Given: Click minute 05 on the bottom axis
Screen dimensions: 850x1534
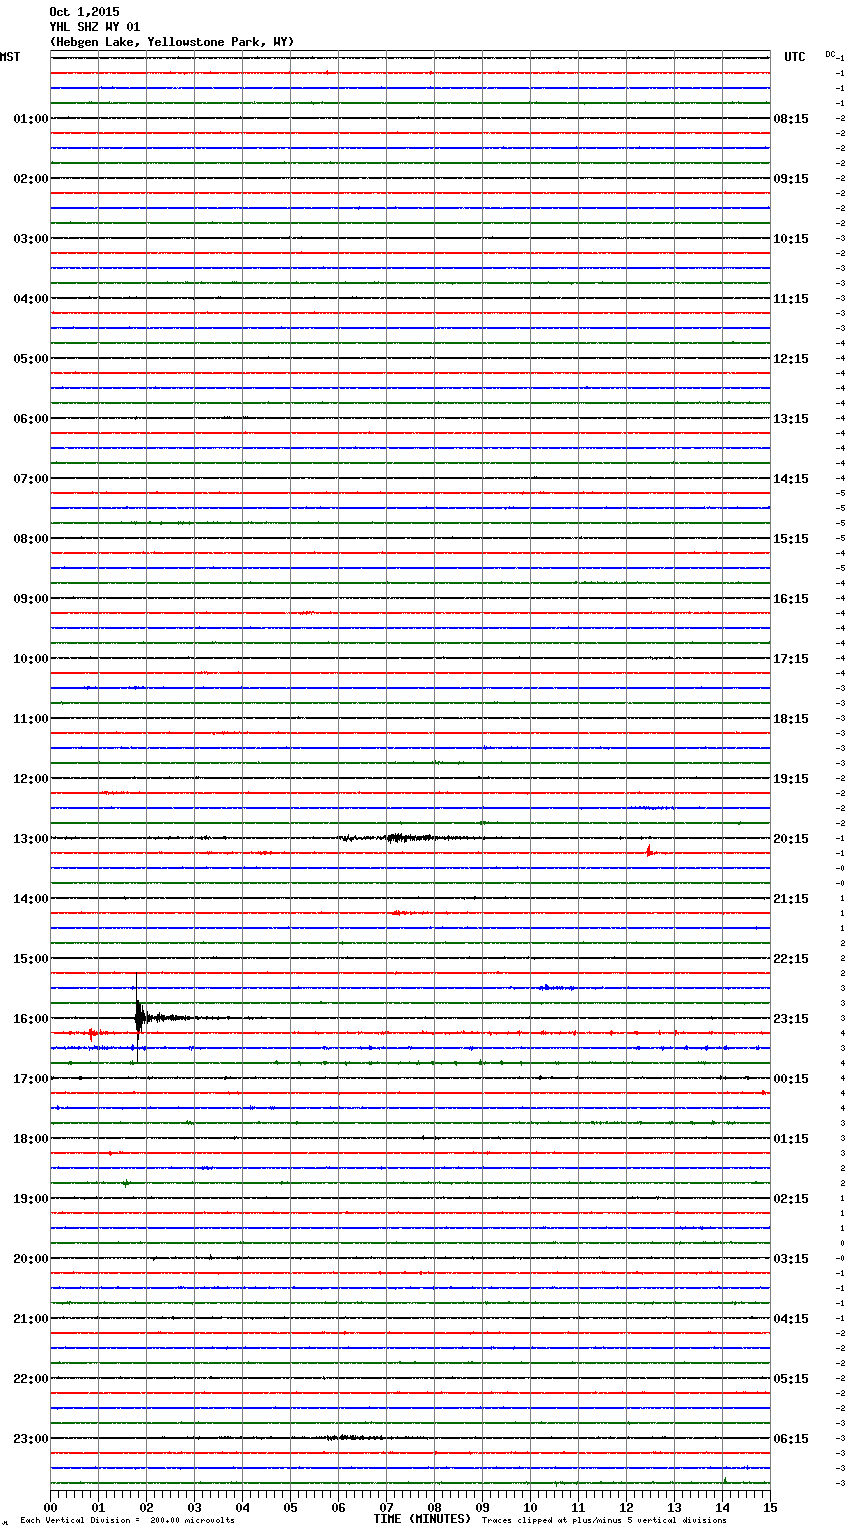Looking at the screenshot, I should click(290, 1506).
